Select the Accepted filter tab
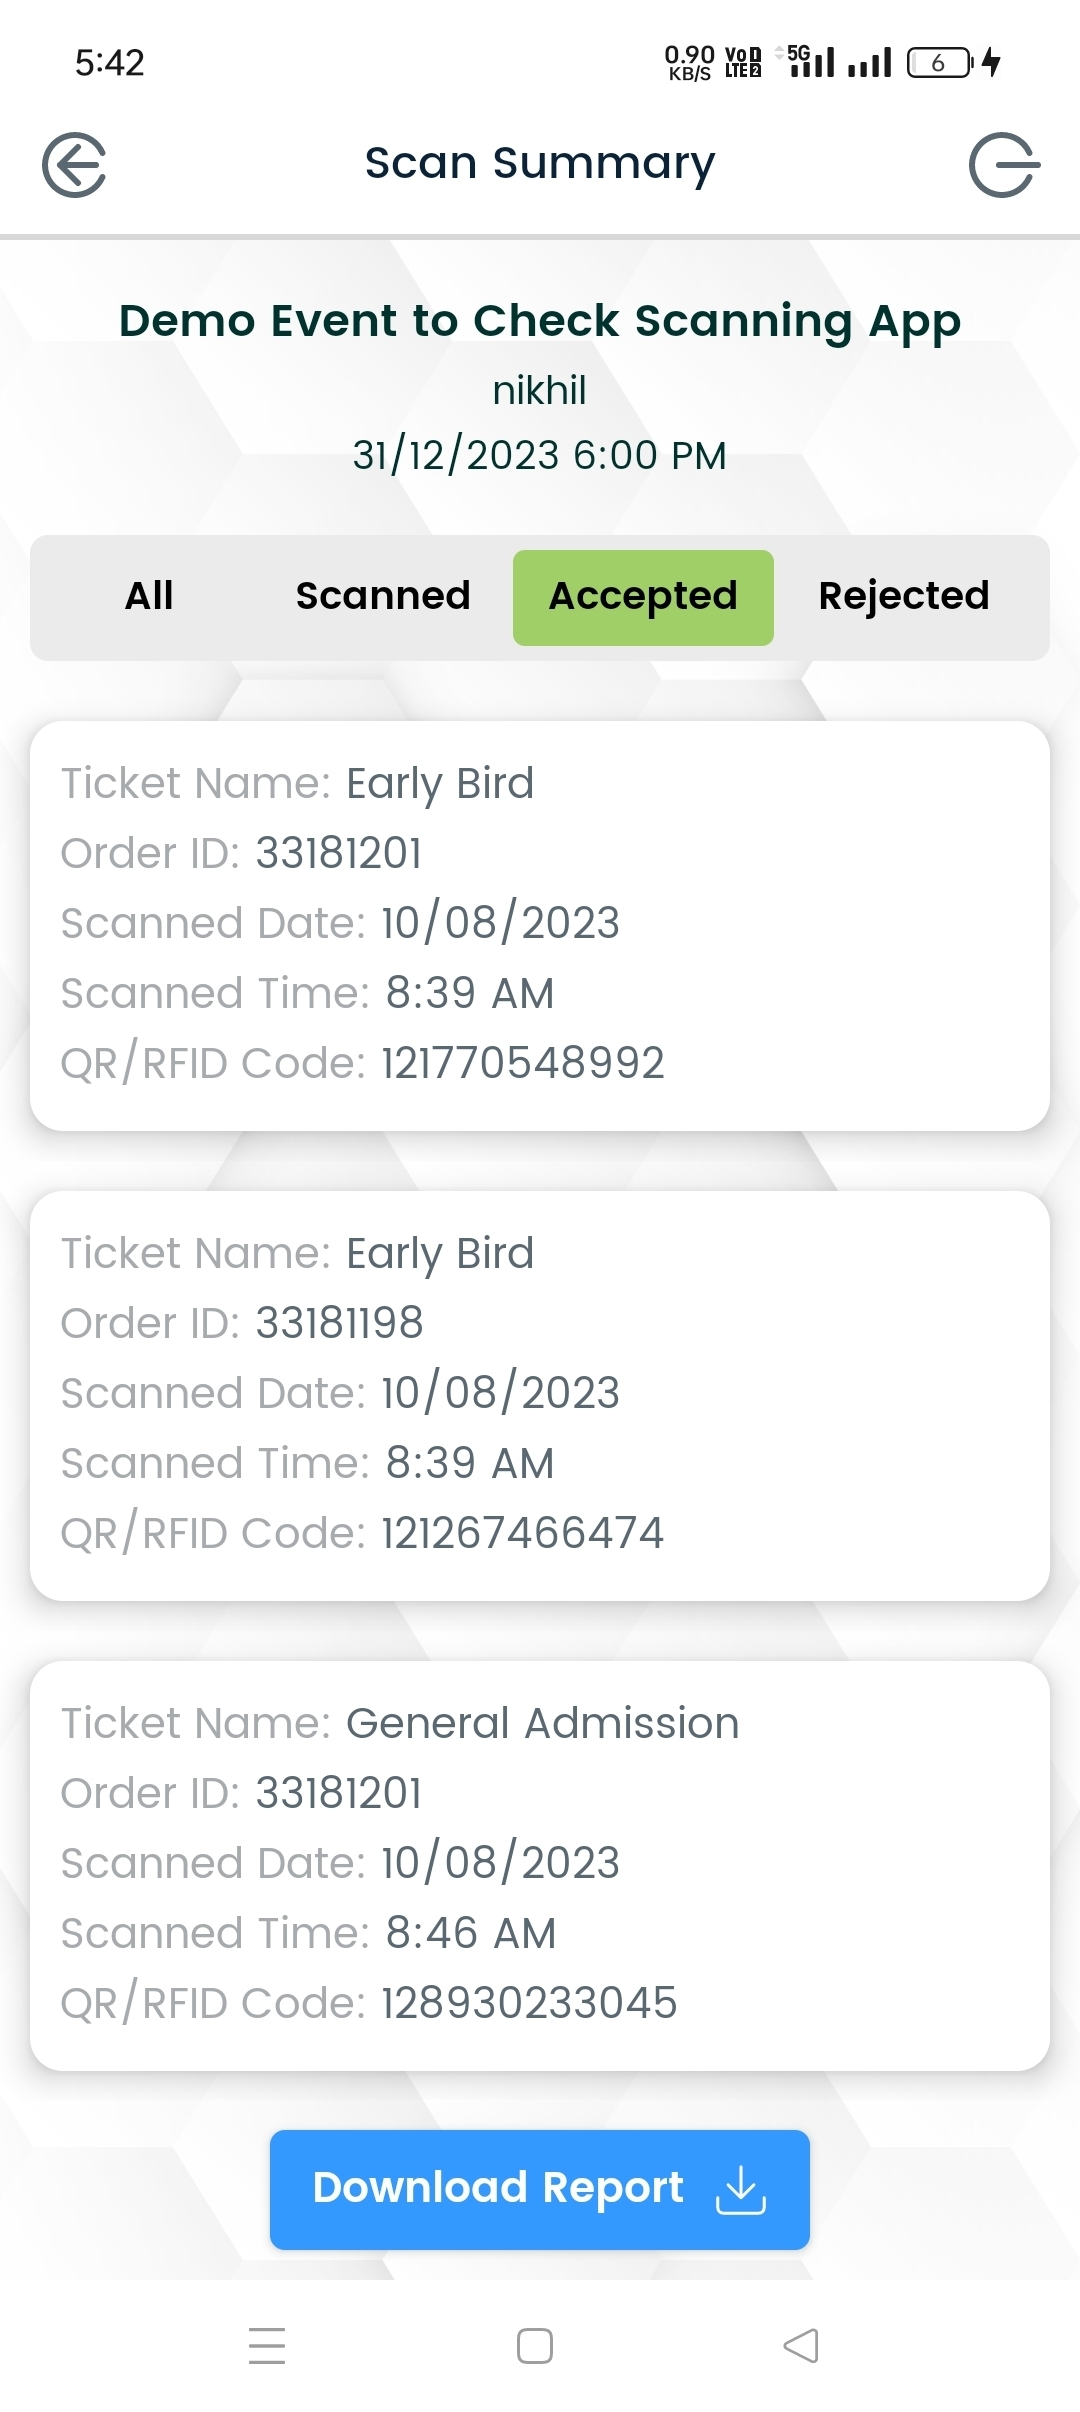 pos(643,597)
